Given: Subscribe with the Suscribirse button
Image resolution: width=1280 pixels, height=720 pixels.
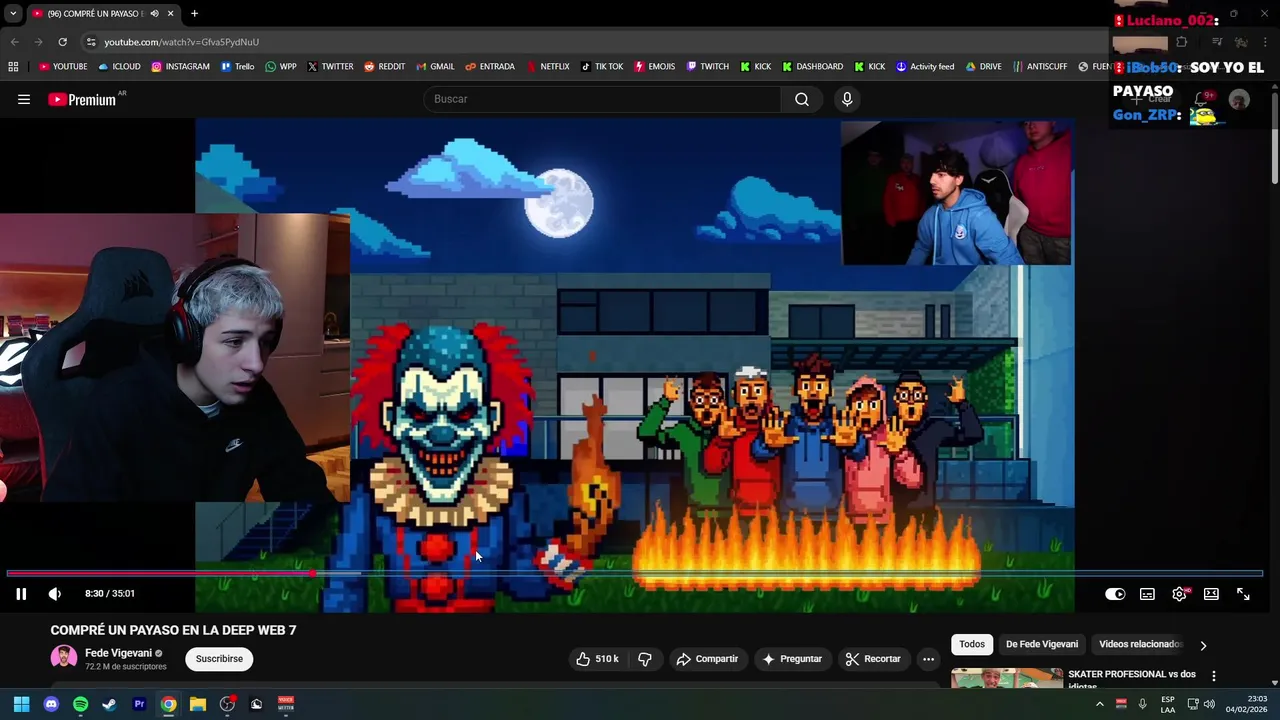Looking at the screenshot, I should (x=219, y=659).
